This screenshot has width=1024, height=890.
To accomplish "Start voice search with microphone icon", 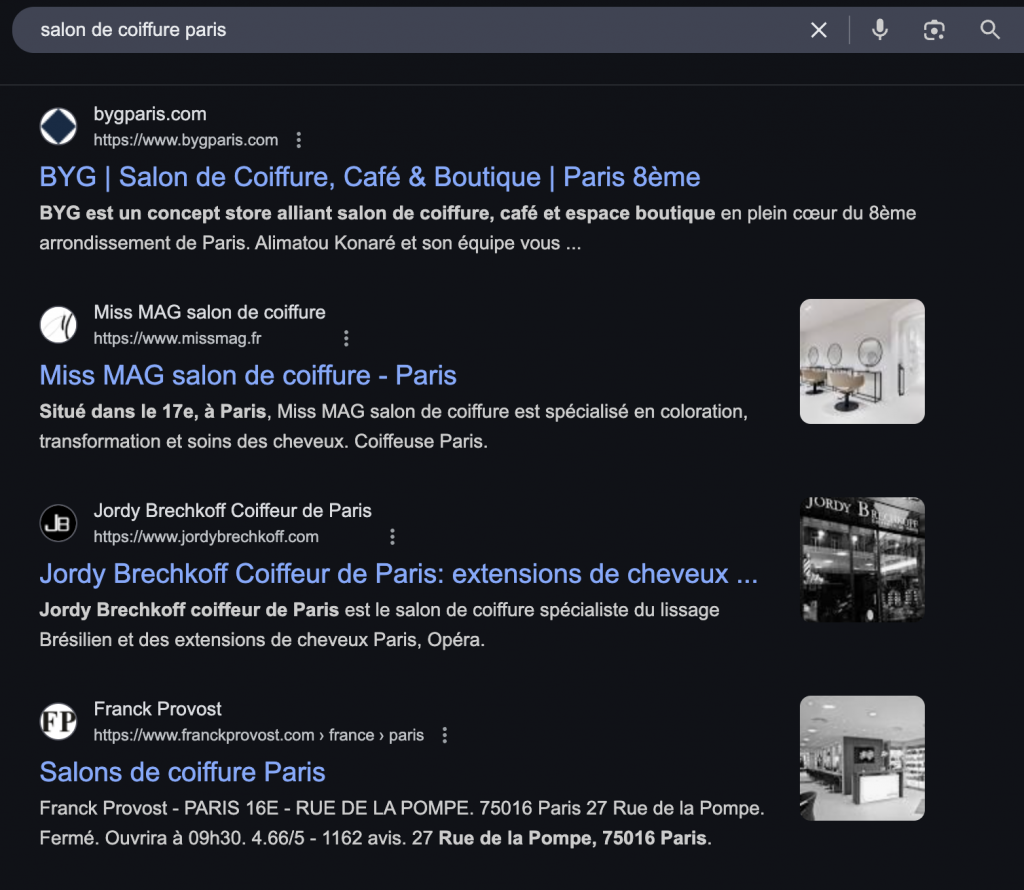I will tap(879, 30).
